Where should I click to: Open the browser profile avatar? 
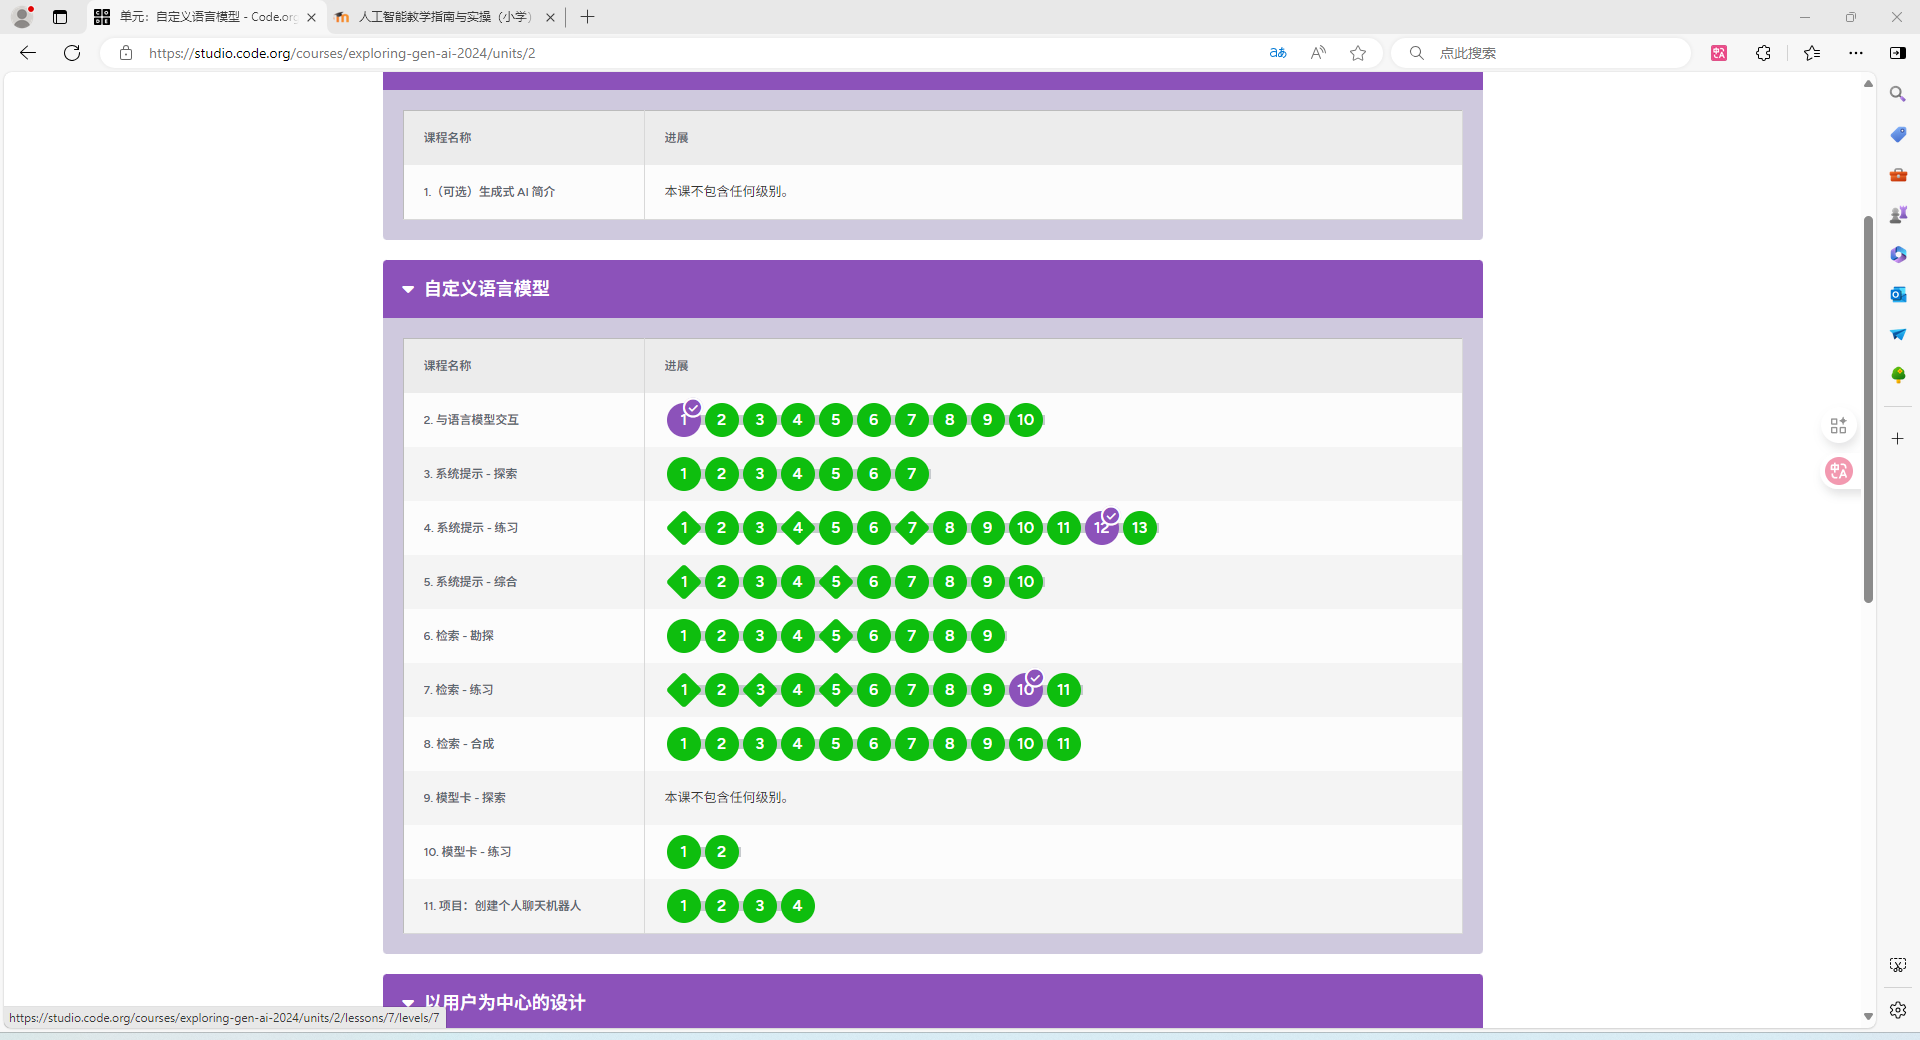point(22,17)
